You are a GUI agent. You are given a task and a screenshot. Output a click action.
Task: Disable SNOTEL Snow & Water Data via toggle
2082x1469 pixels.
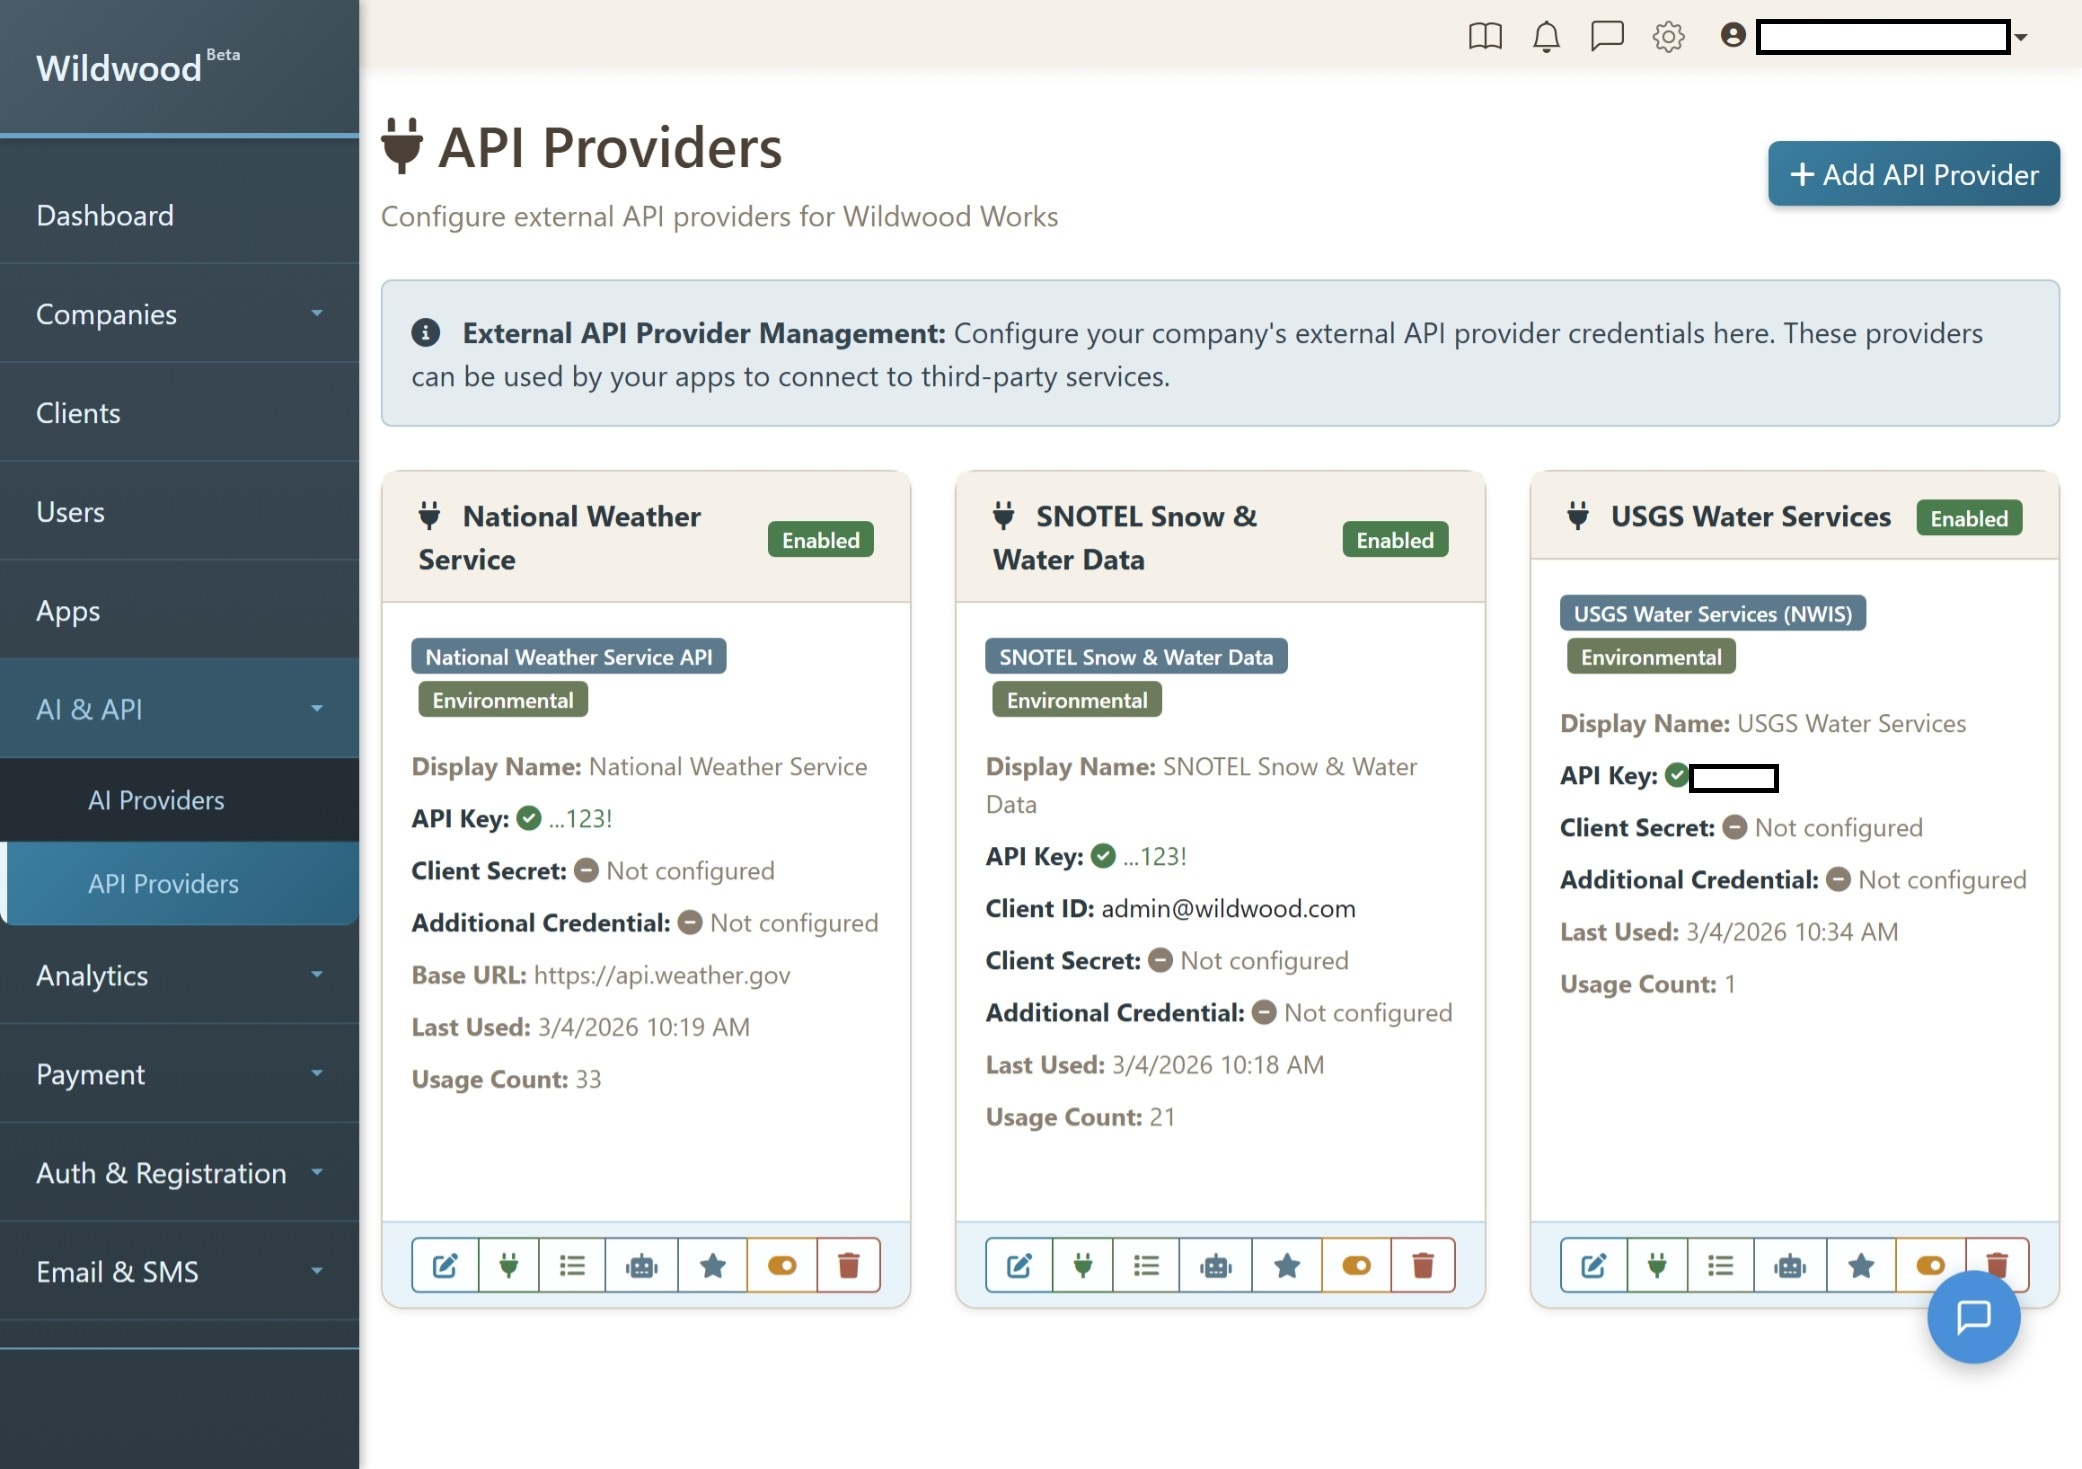1356,1264
